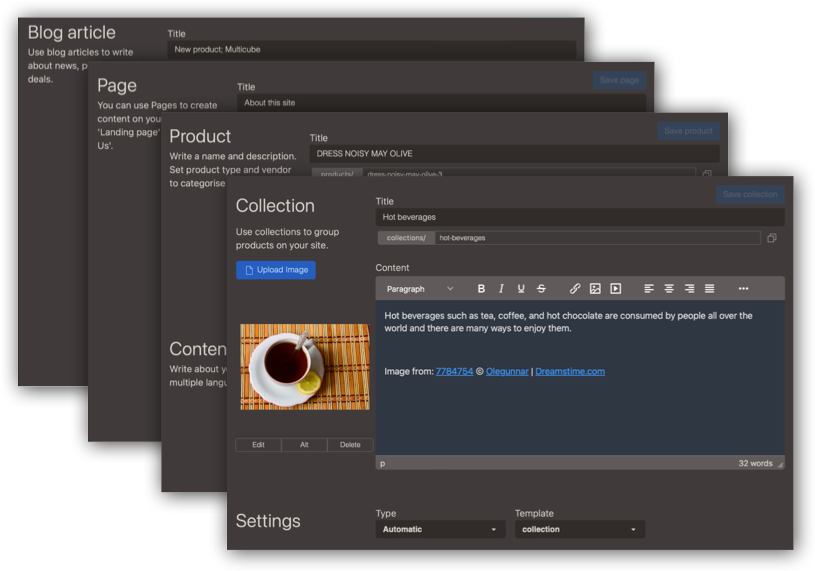
Task: Insert an image via the editor toolbar
Action: point(595,289)
